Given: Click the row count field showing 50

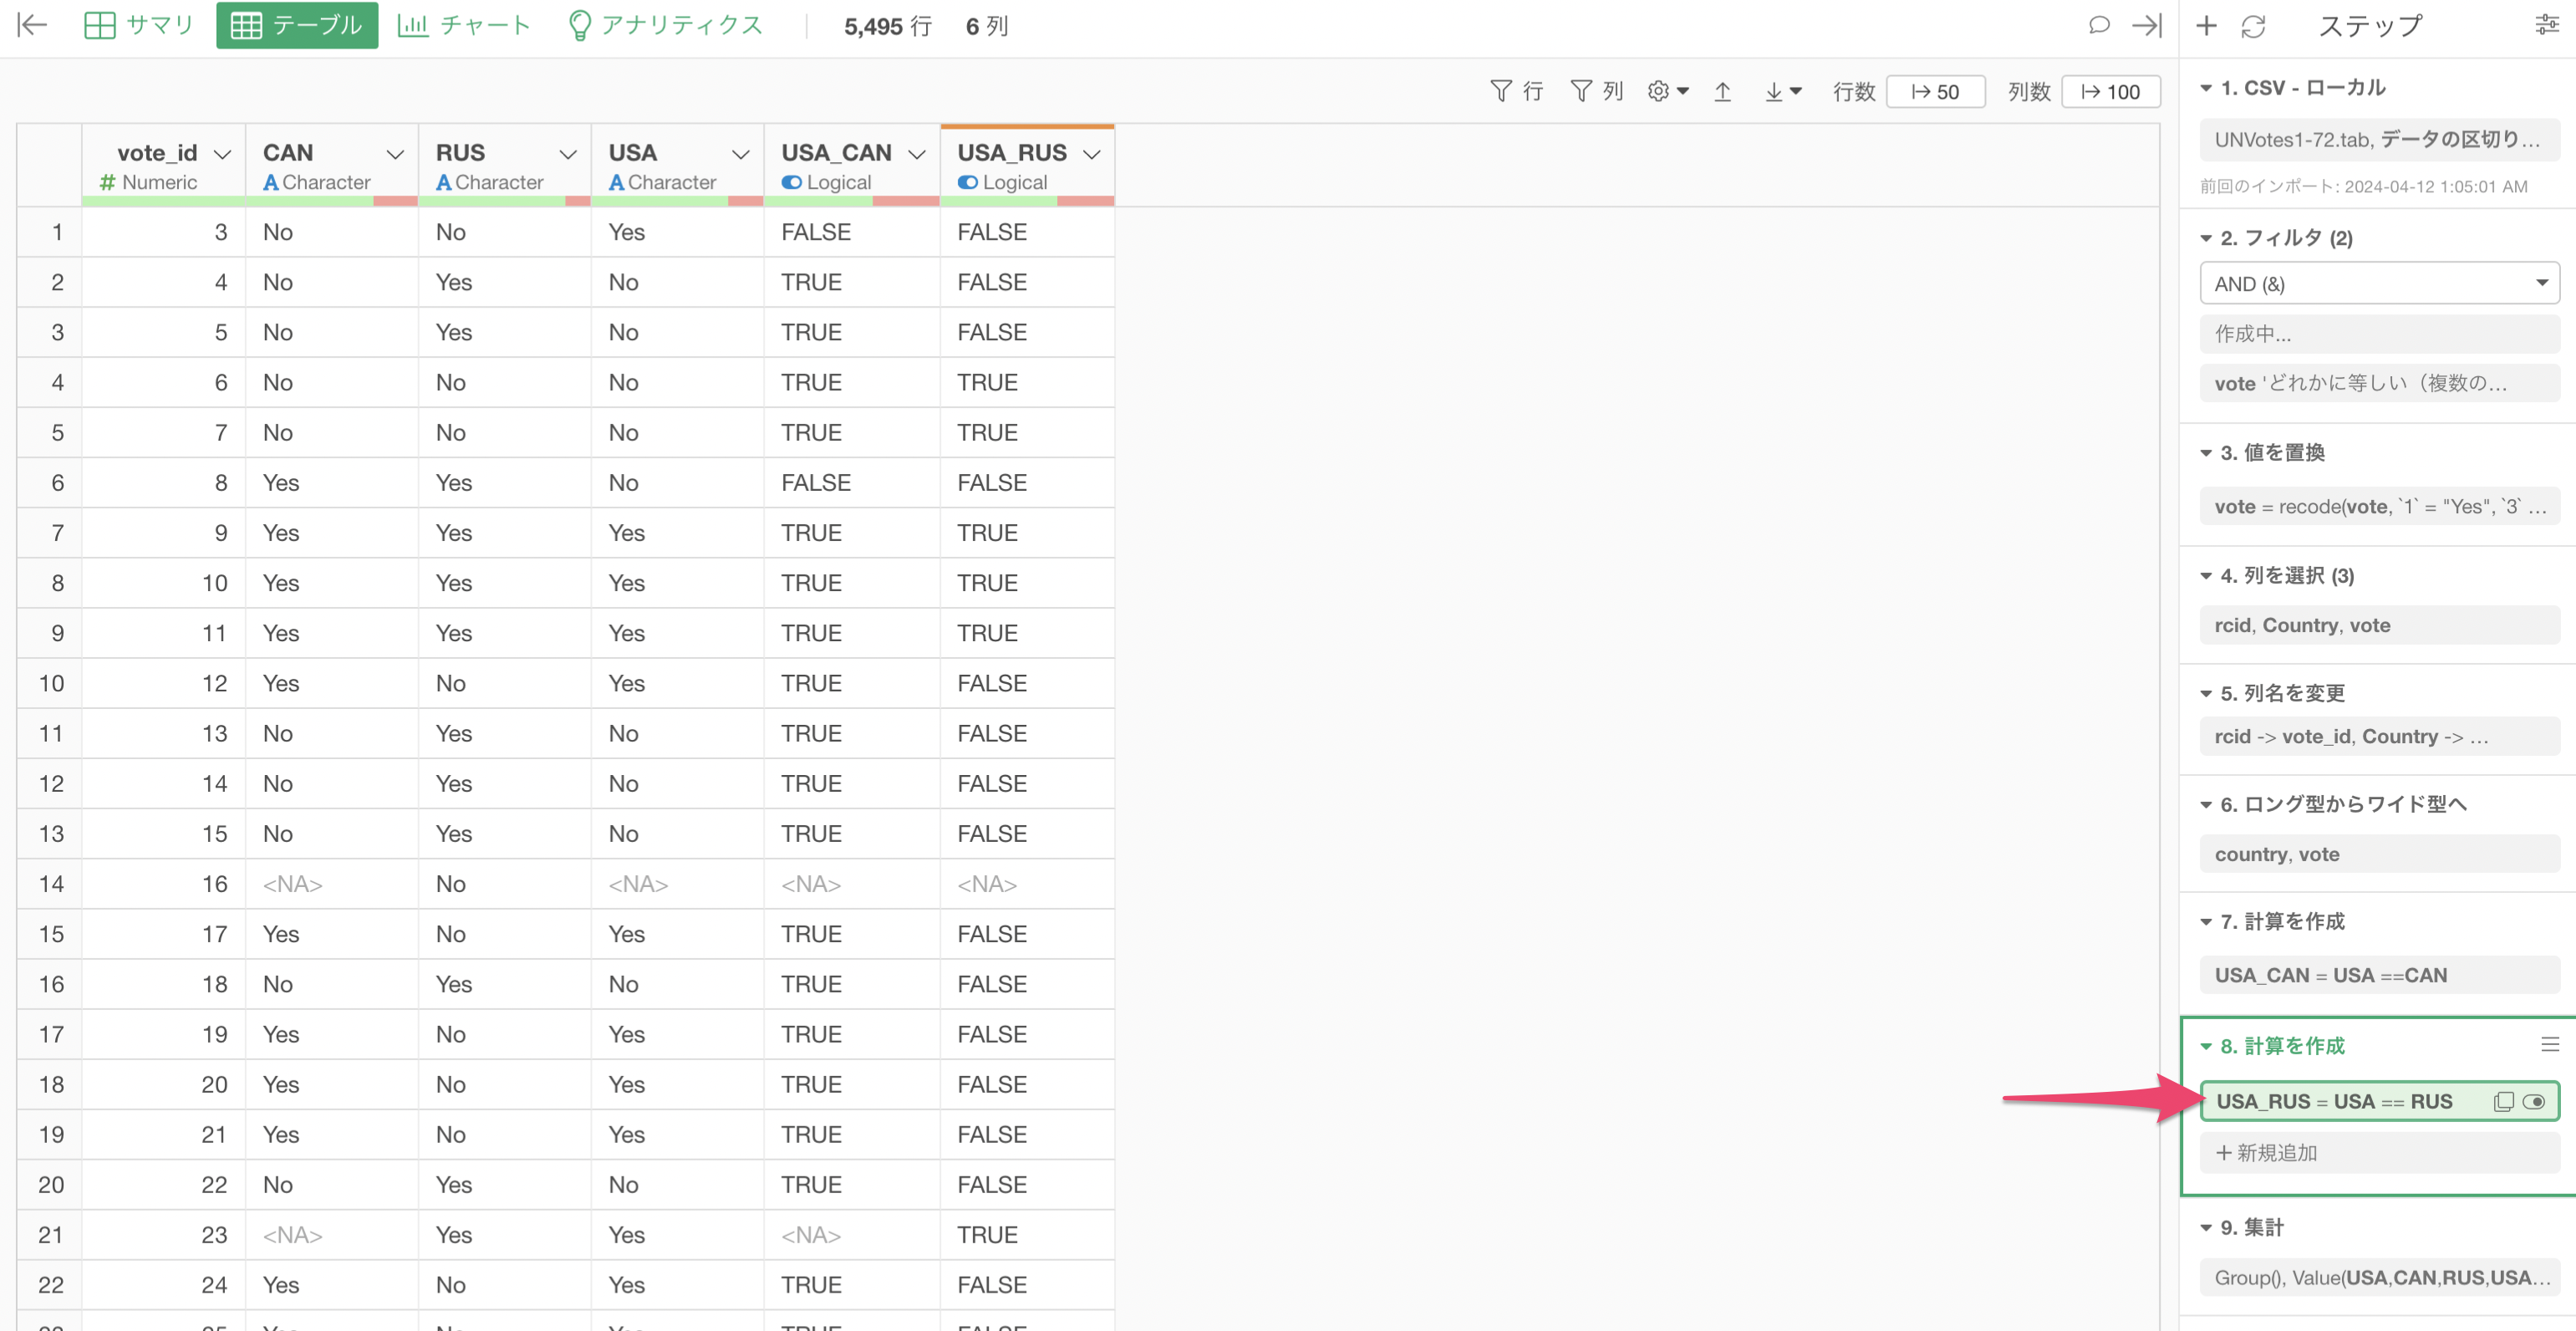Looking at the screenshot, I should tap(1935, 91).
